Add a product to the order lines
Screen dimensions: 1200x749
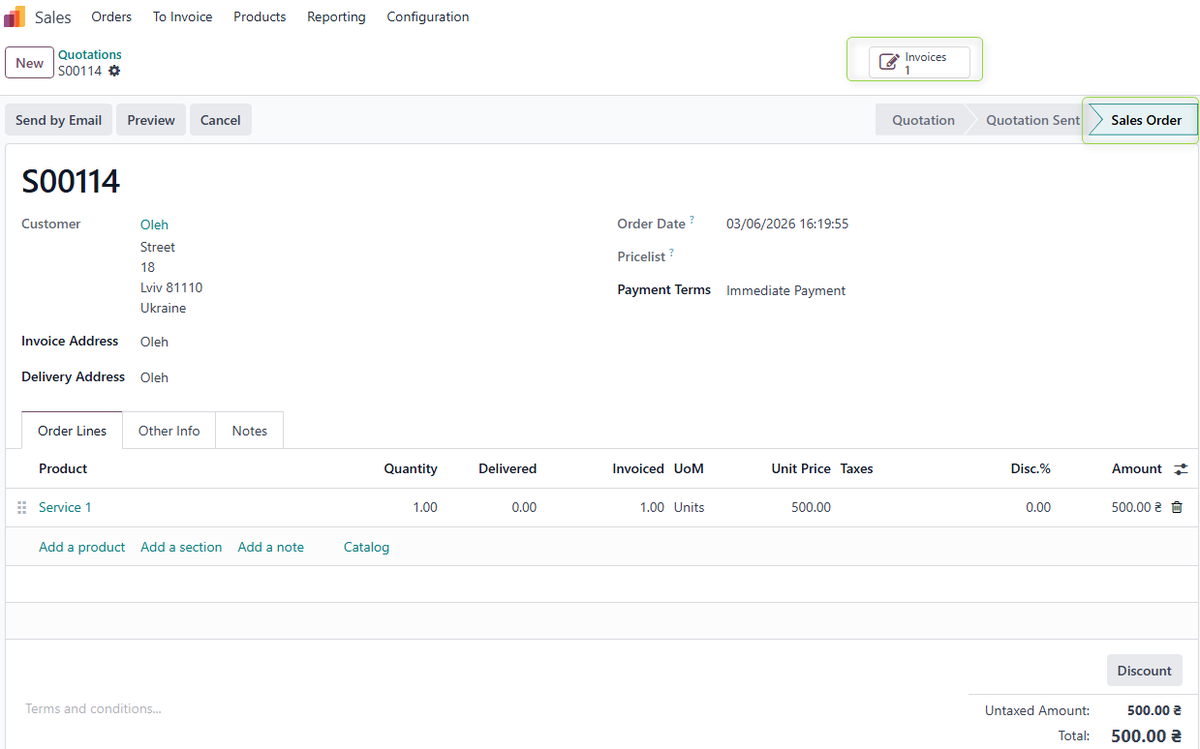coord(81,547)
